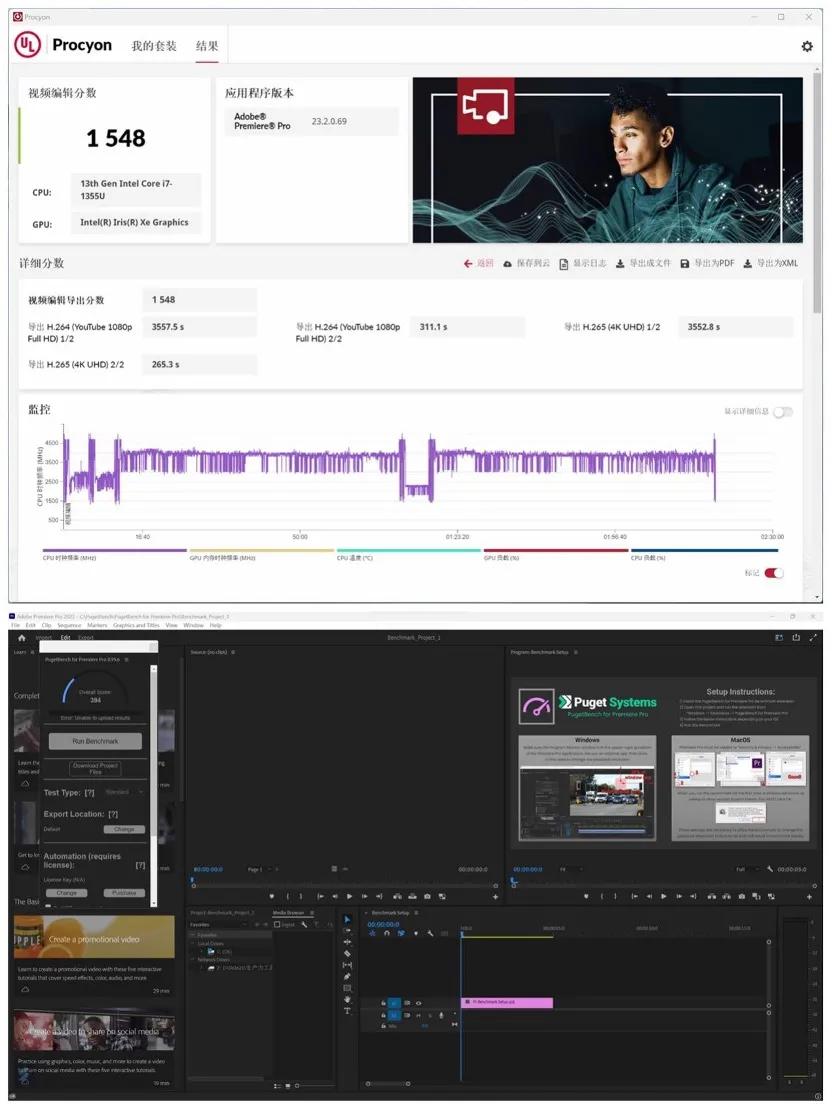Enable timeline snapping with the magnet icon

click(387, 933)
